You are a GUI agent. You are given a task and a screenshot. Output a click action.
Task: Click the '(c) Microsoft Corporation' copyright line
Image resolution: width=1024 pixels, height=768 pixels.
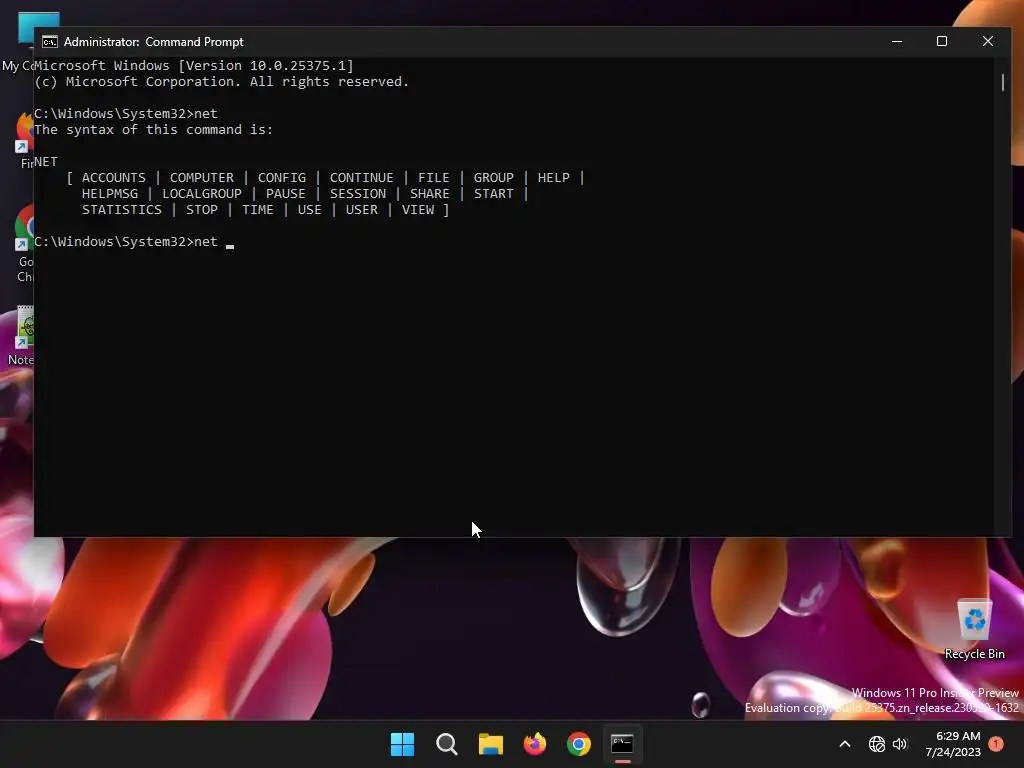pos(221,82)
